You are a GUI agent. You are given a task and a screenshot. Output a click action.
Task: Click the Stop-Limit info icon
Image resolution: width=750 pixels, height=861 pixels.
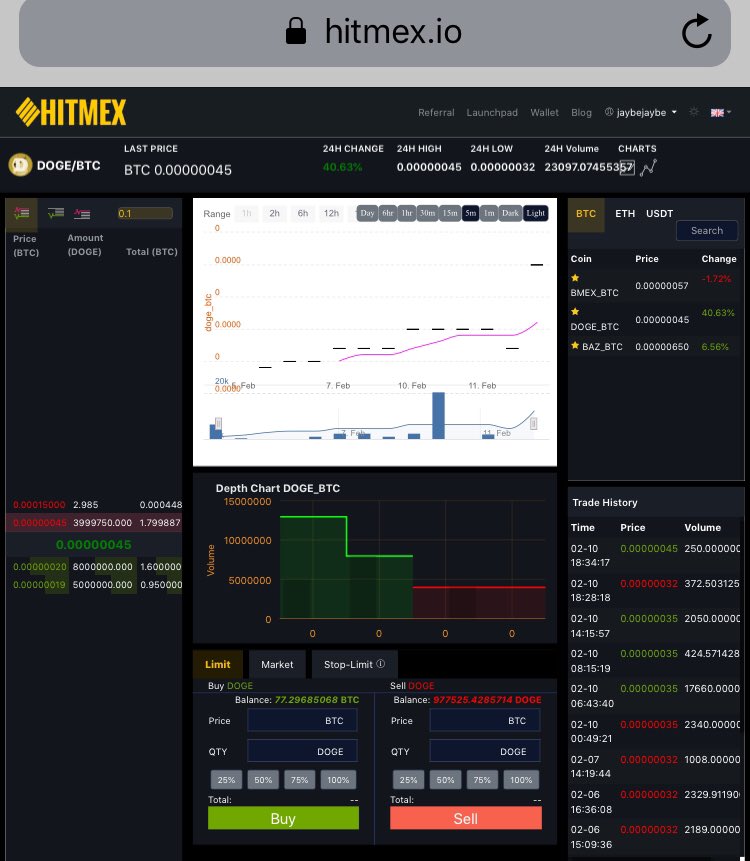click(380, 663)
